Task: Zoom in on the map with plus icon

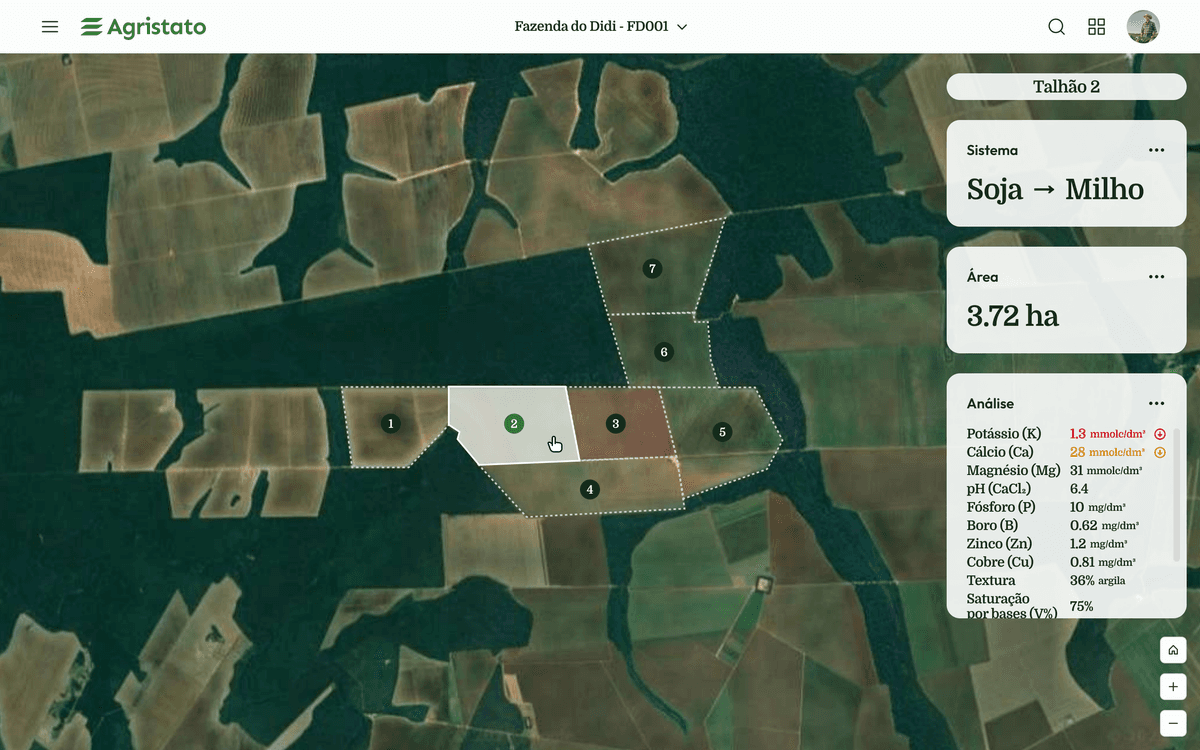Action: (1172, 687)
